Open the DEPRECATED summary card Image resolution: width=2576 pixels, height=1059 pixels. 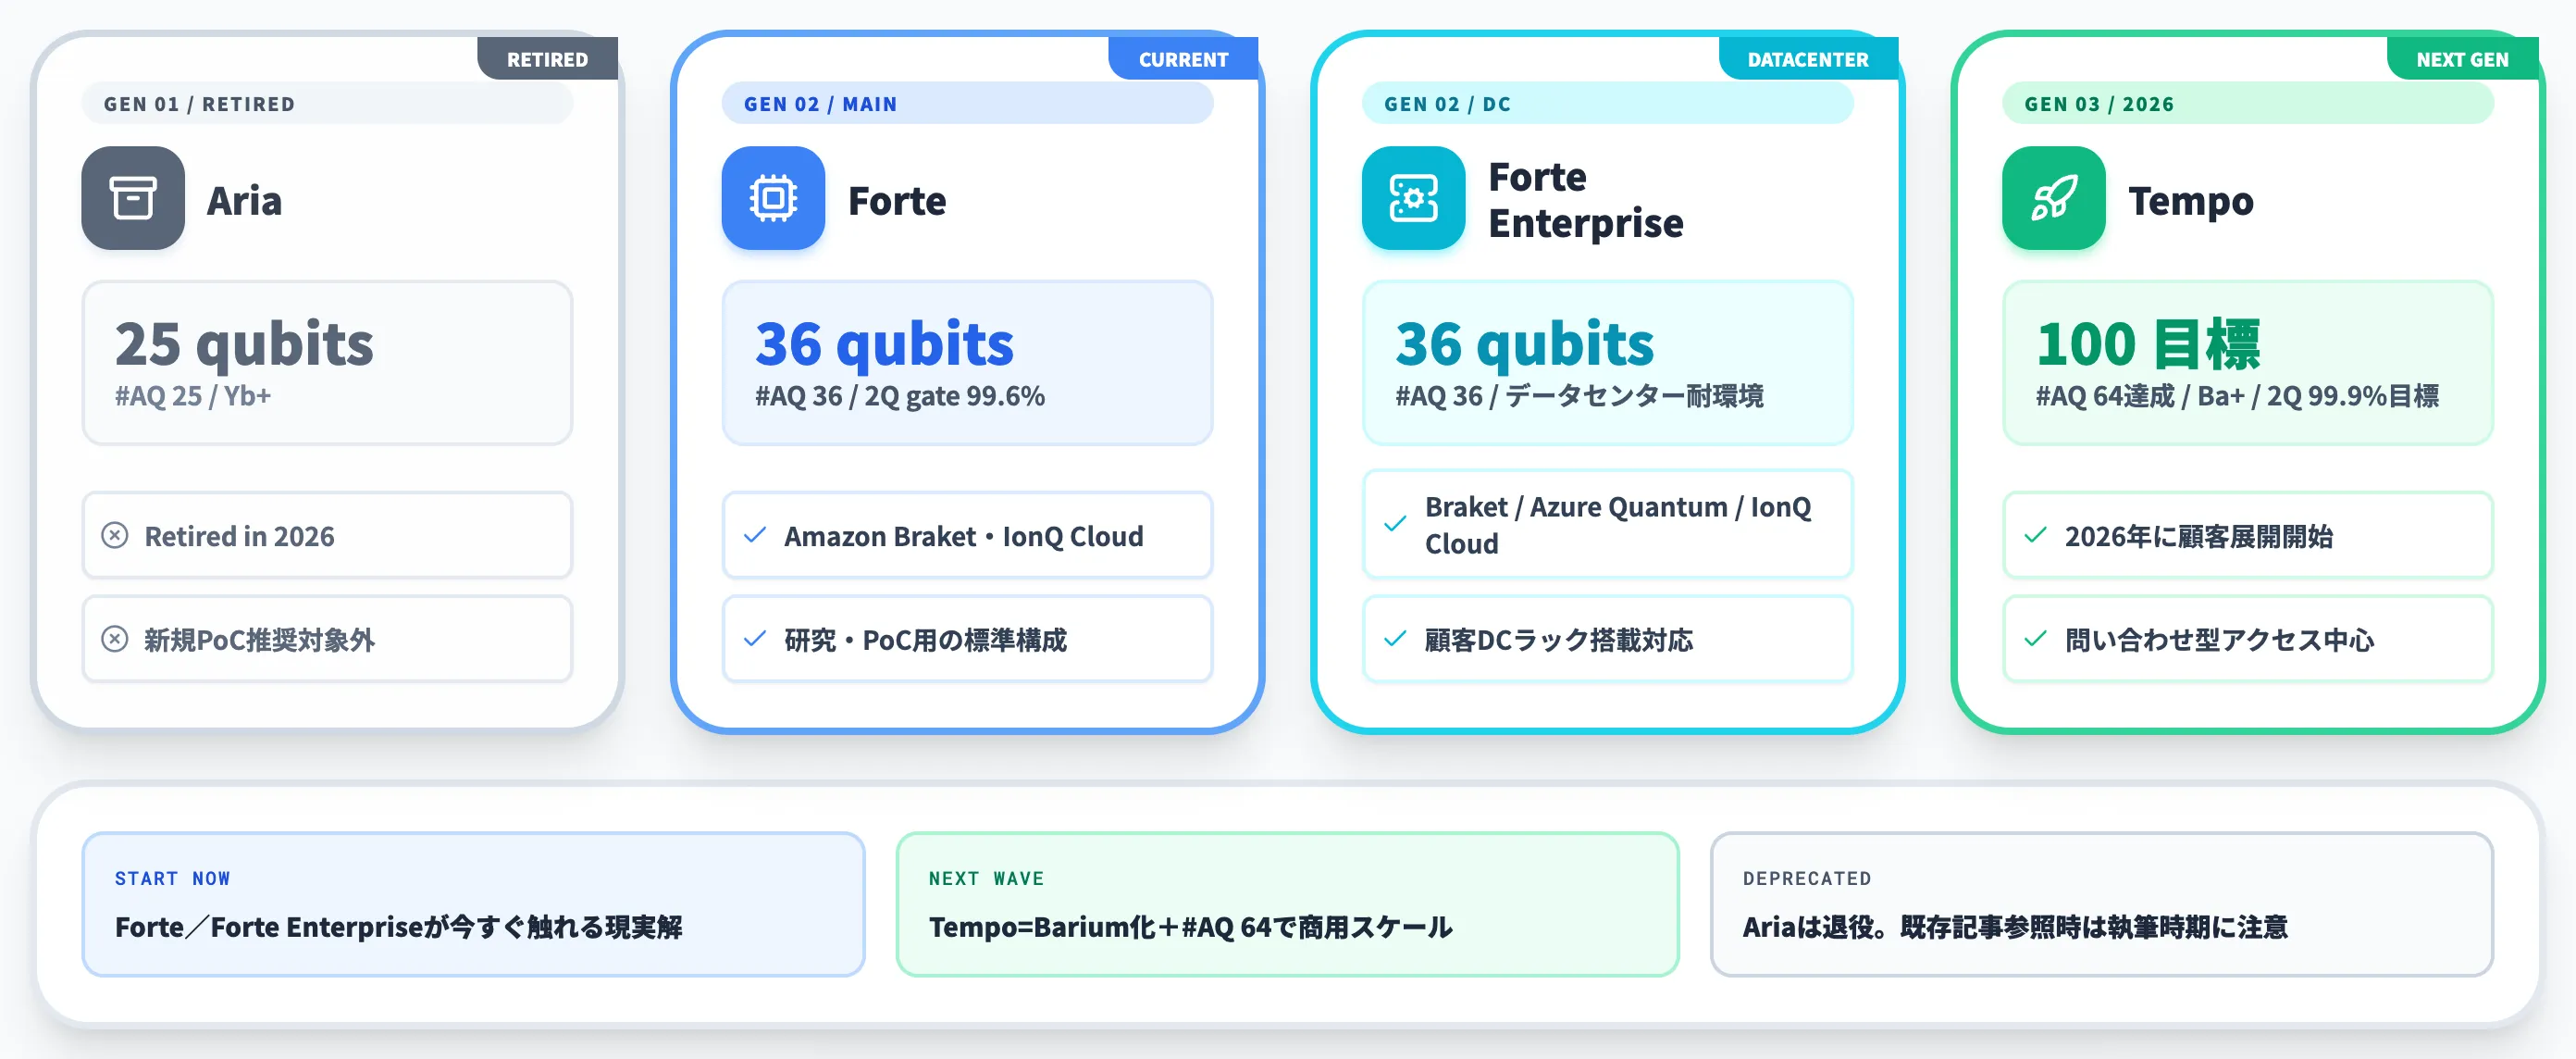(x=2101, y=904)
